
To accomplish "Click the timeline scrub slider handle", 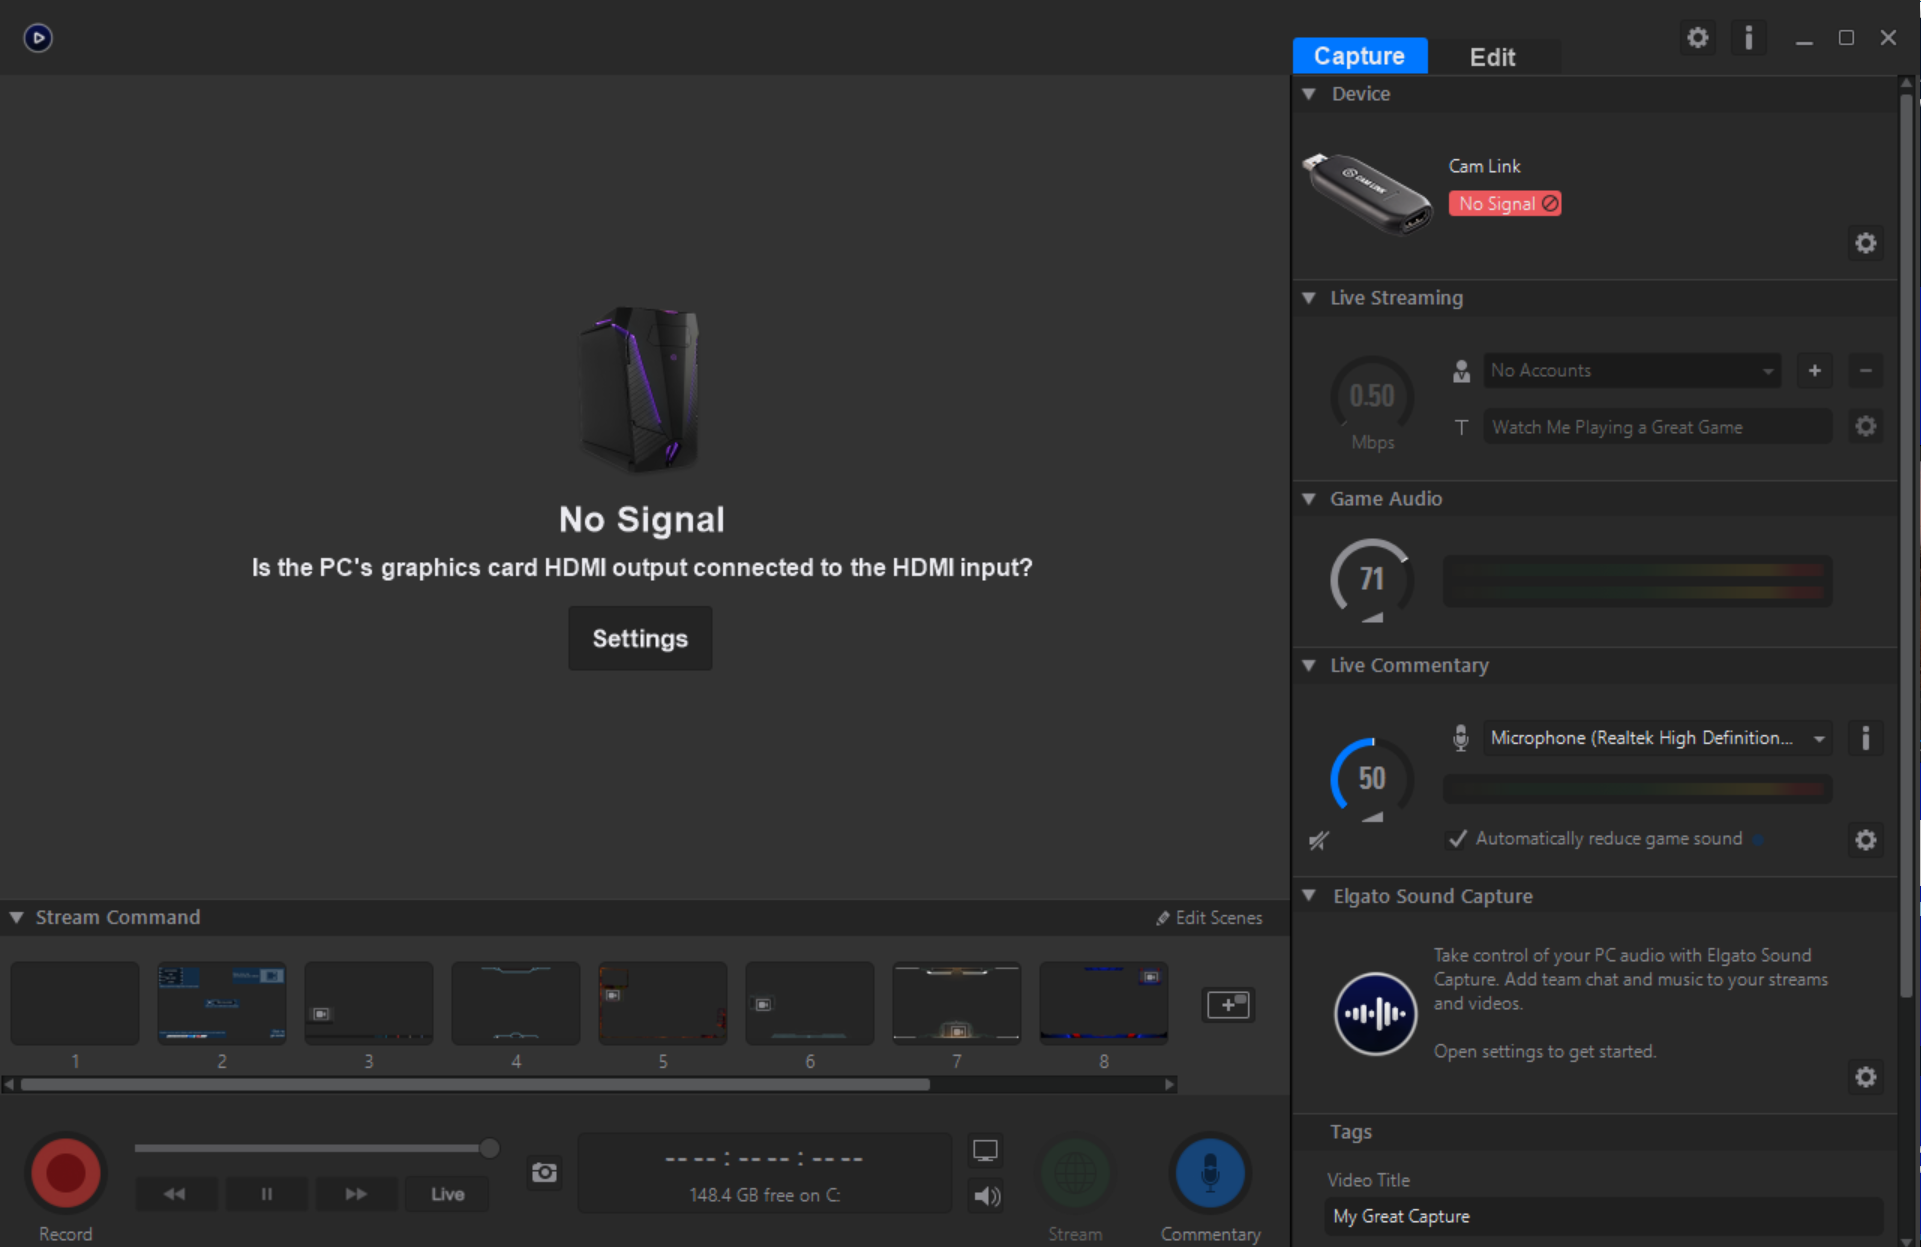I will tap(489, 1148).
